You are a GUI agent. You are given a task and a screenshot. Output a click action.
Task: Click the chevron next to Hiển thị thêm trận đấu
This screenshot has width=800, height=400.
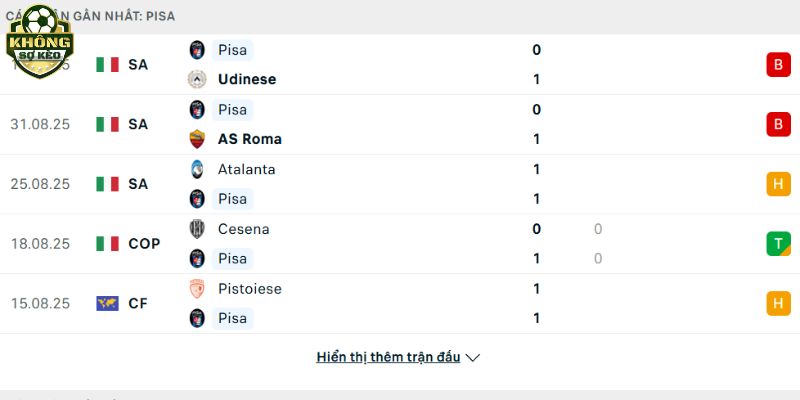(x=472, y=358)
